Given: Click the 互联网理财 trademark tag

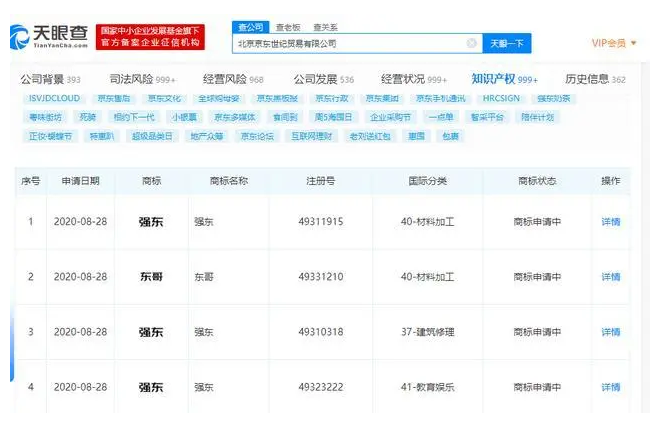Looking at the screenshot, I should click(x=311, y=136).
